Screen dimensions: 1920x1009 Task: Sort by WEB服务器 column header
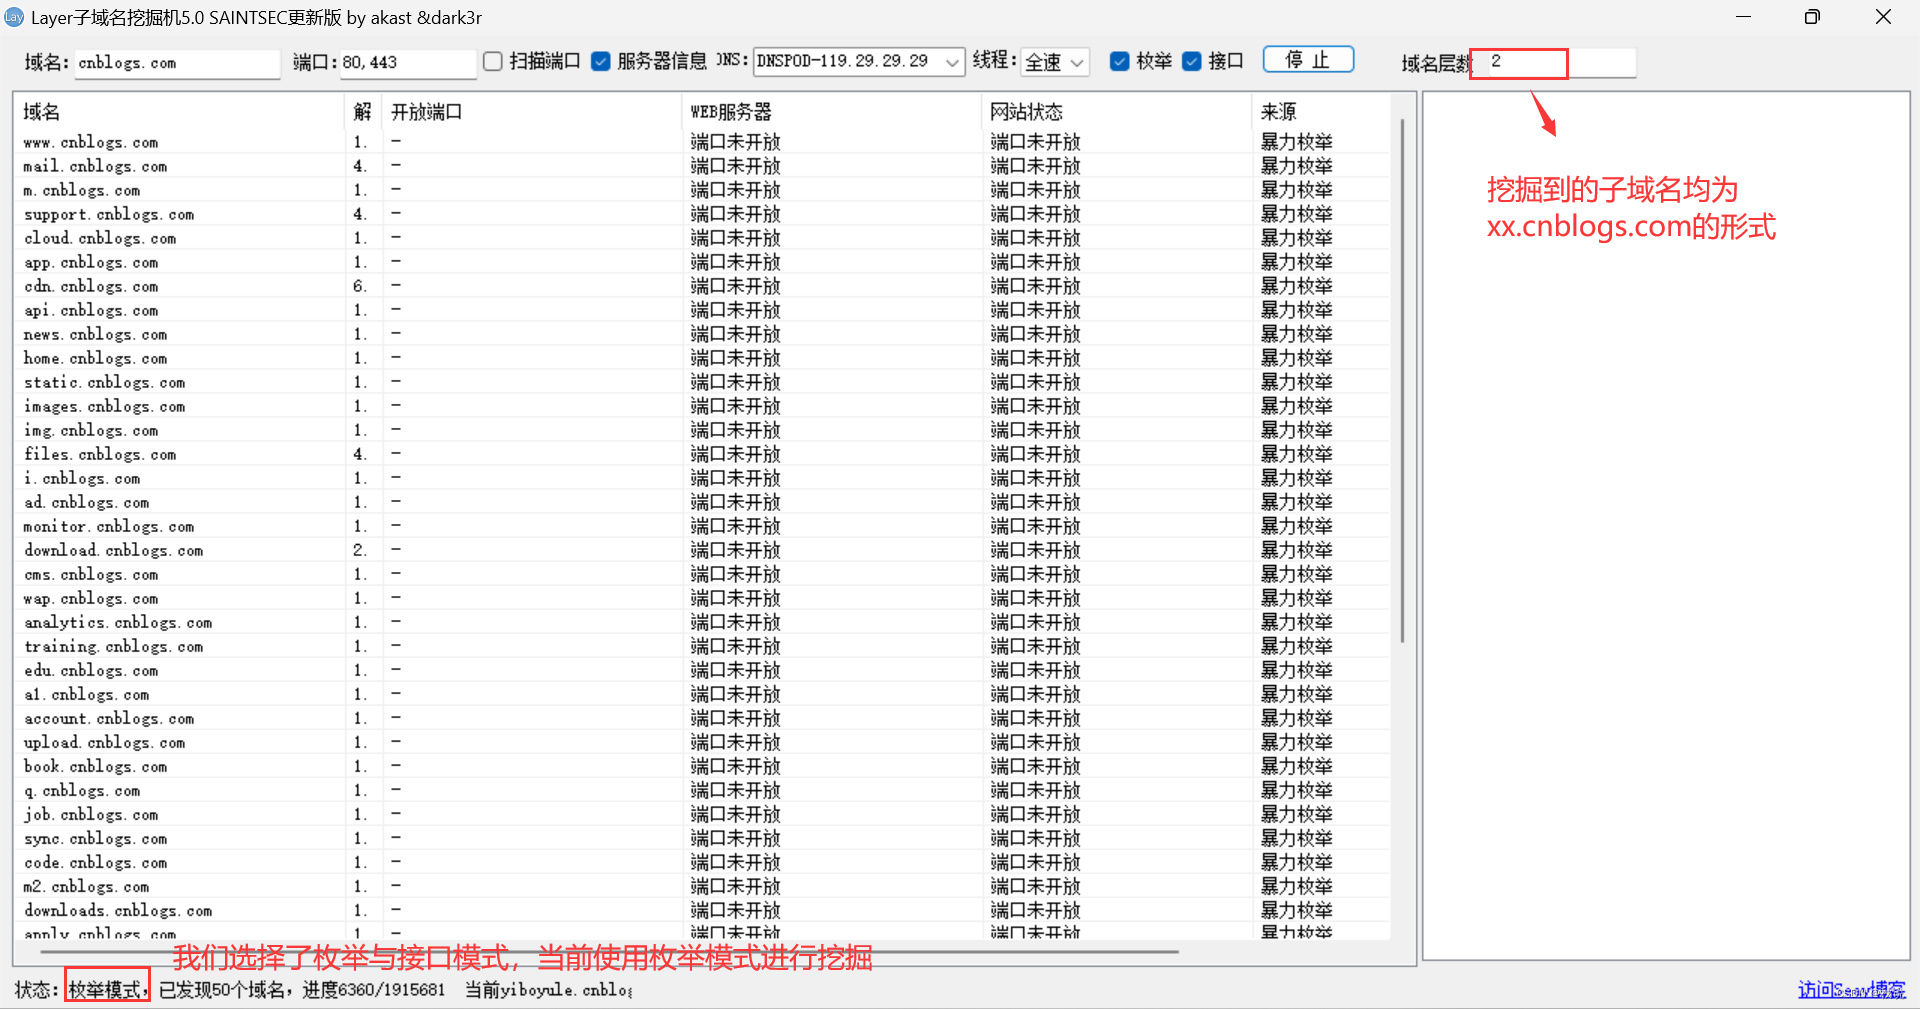click(x=832, y=111)
